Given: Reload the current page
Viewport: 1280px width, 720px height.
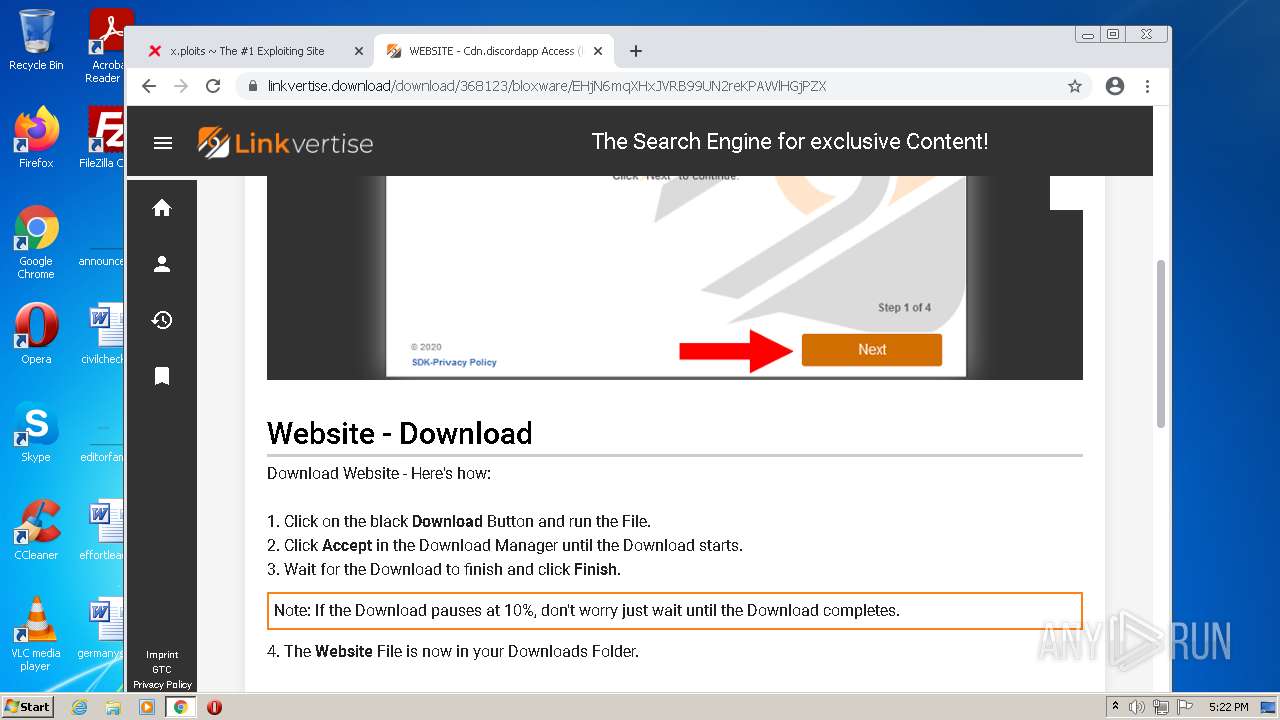Looking at the screenshot, I should pyautogui.click(x=213, y=86).
